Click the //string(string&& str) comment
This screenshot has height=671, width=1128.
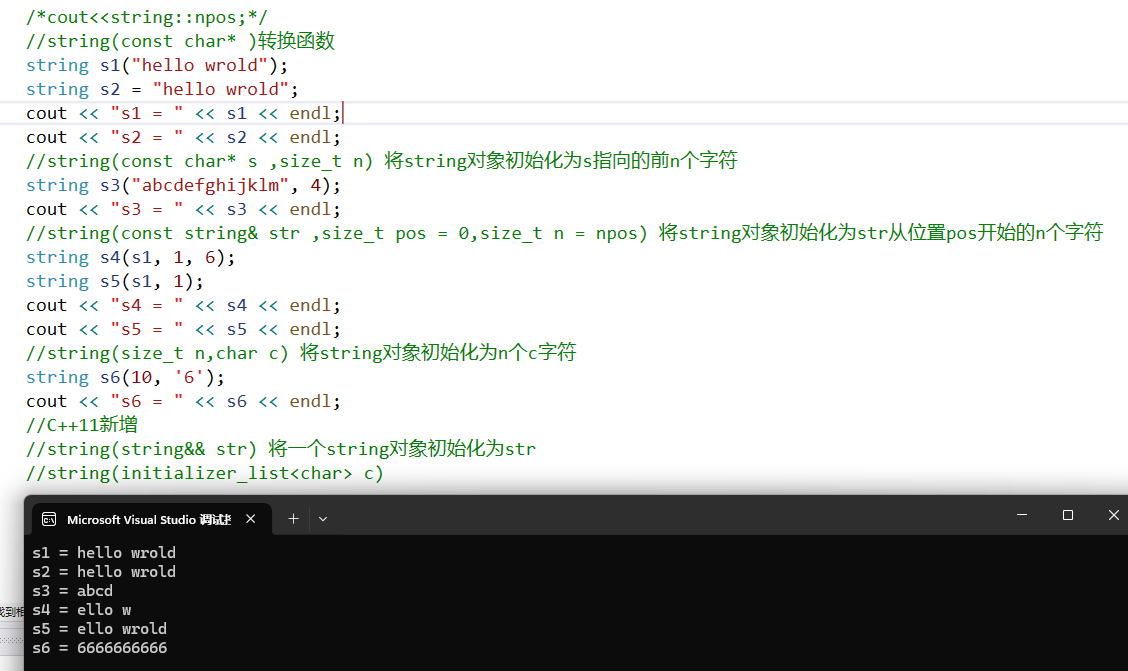(281, 449)
